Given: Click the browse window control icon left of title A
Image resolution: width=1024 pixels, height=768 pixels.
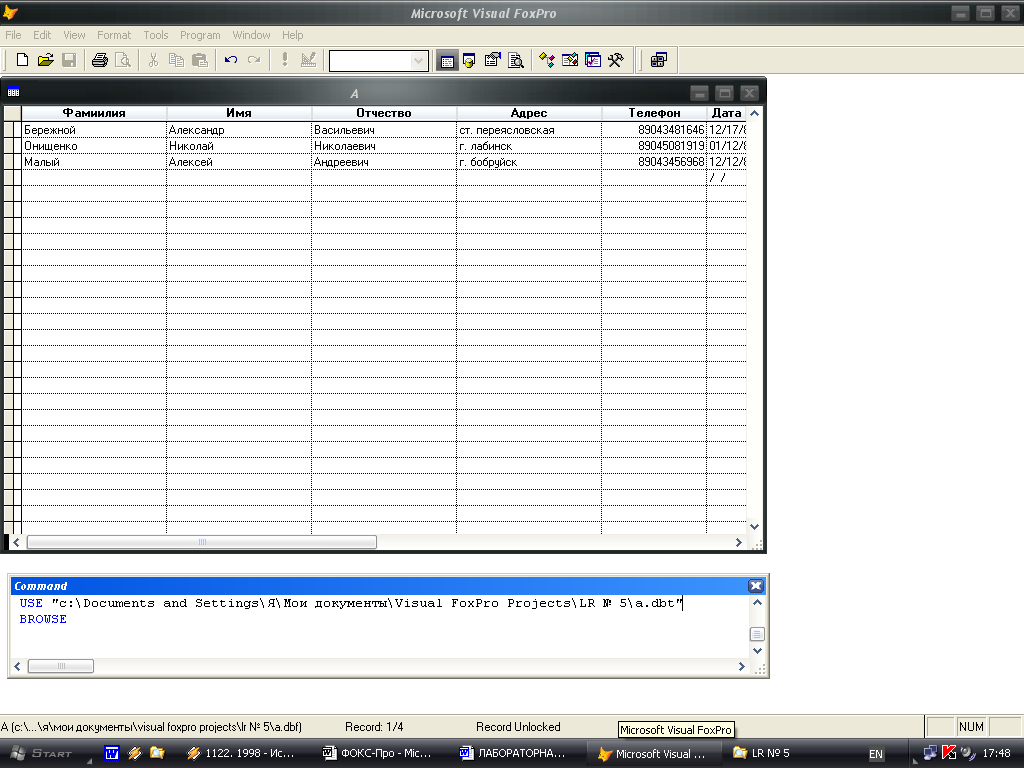Looking at the screenshot, I should point(14,92).
